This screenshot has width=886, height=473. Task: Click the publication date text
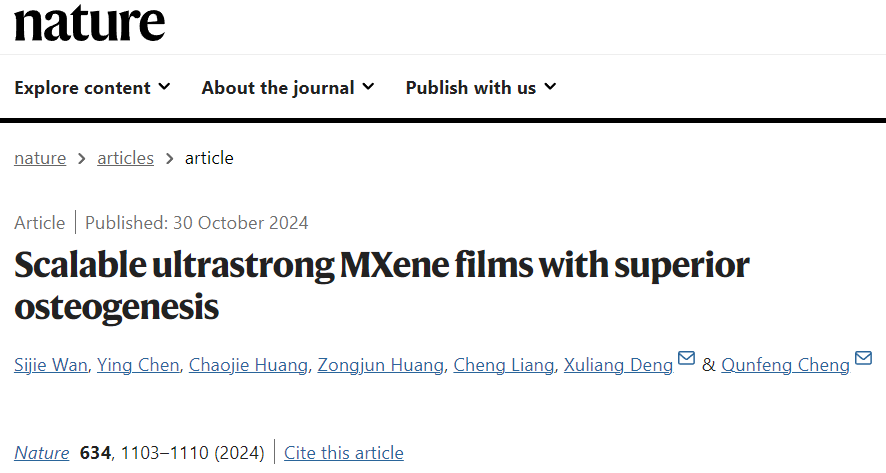coord(197,223)
